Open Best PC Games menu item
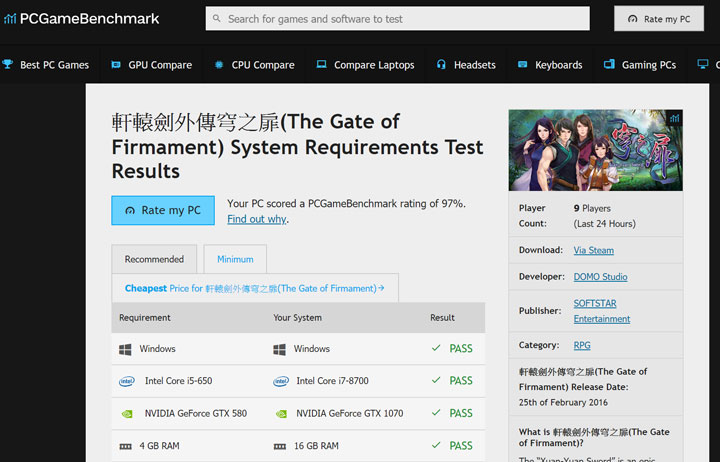 (x=55, y=65)
